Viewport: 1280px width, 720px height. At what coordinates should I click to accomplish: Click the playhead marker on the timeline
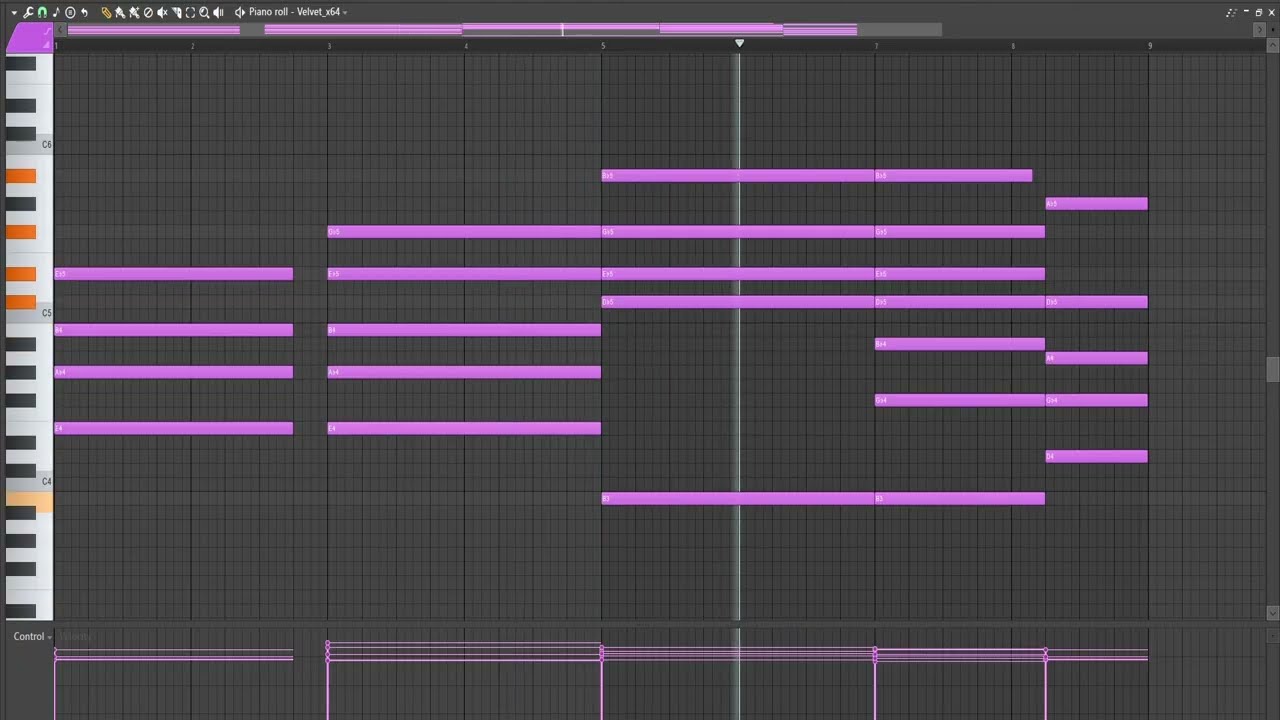(x=739, y=43)
